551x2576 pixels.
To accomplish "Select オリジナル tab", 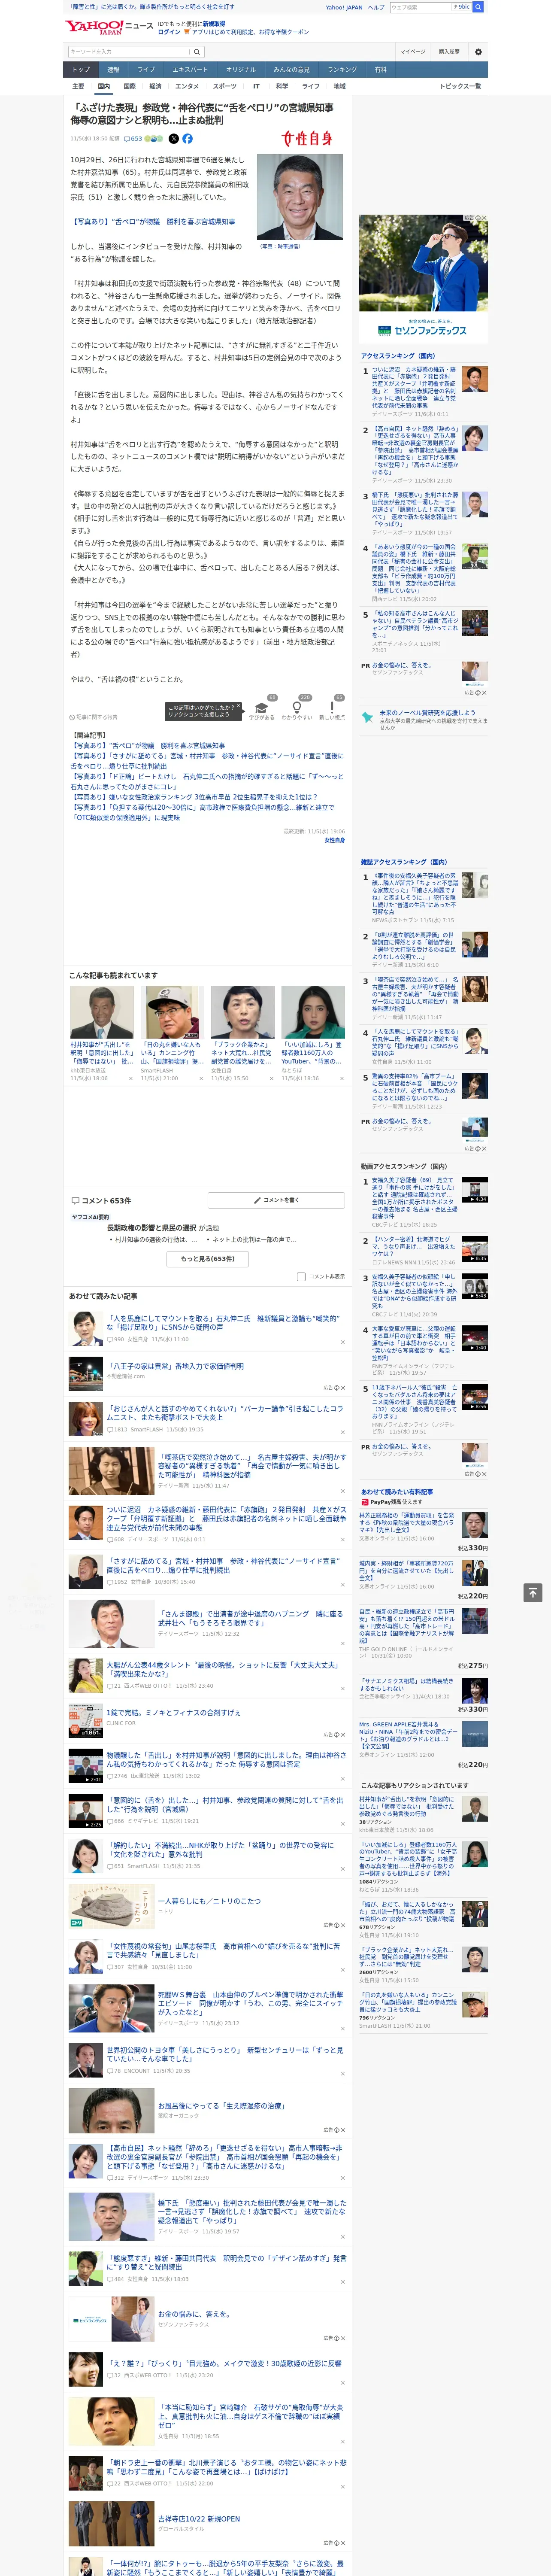I will 241,70.
